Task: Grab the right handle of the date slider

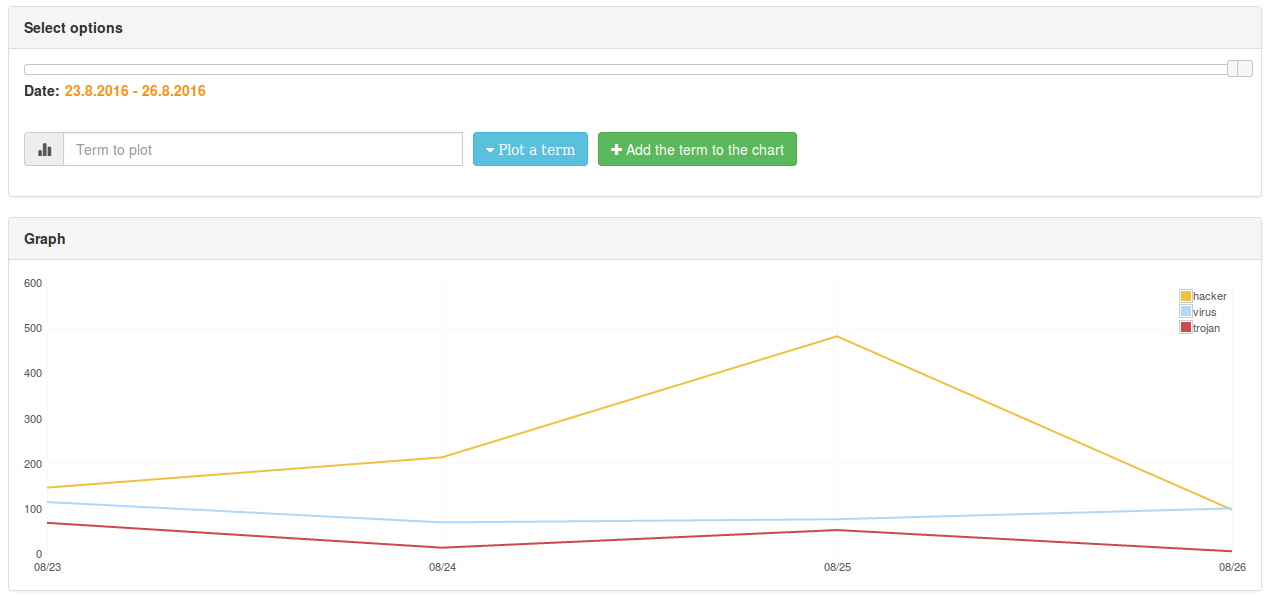Action: point(1246,68)
